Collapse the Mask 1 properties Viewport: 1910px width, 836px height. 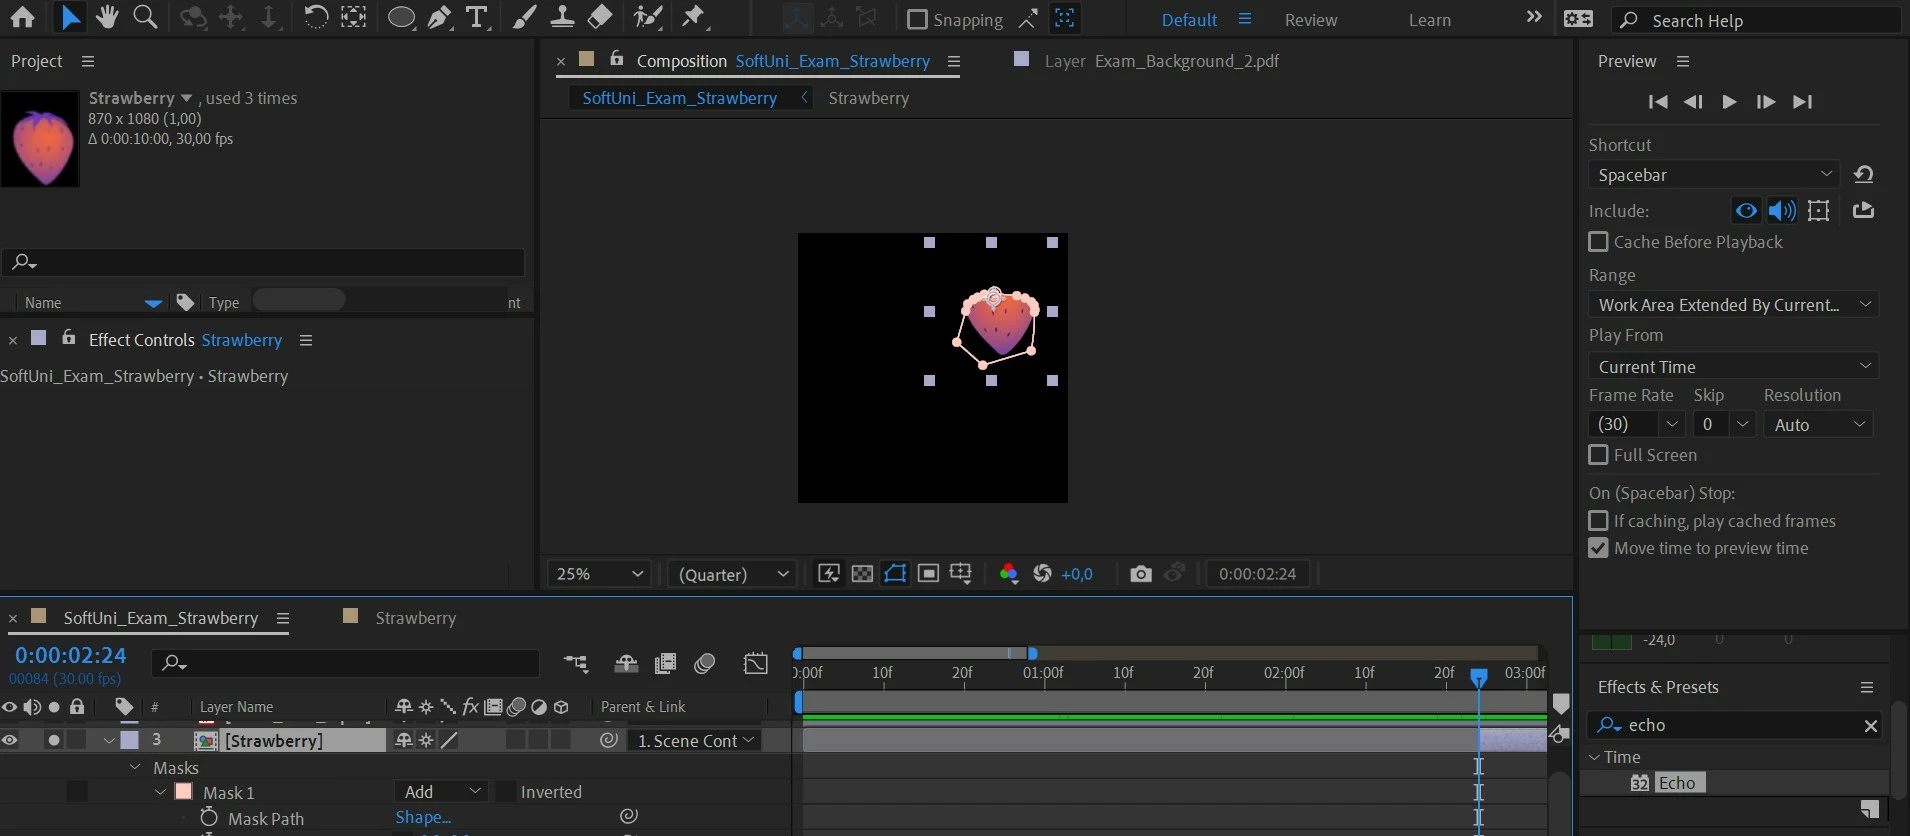tap(160, 792)
